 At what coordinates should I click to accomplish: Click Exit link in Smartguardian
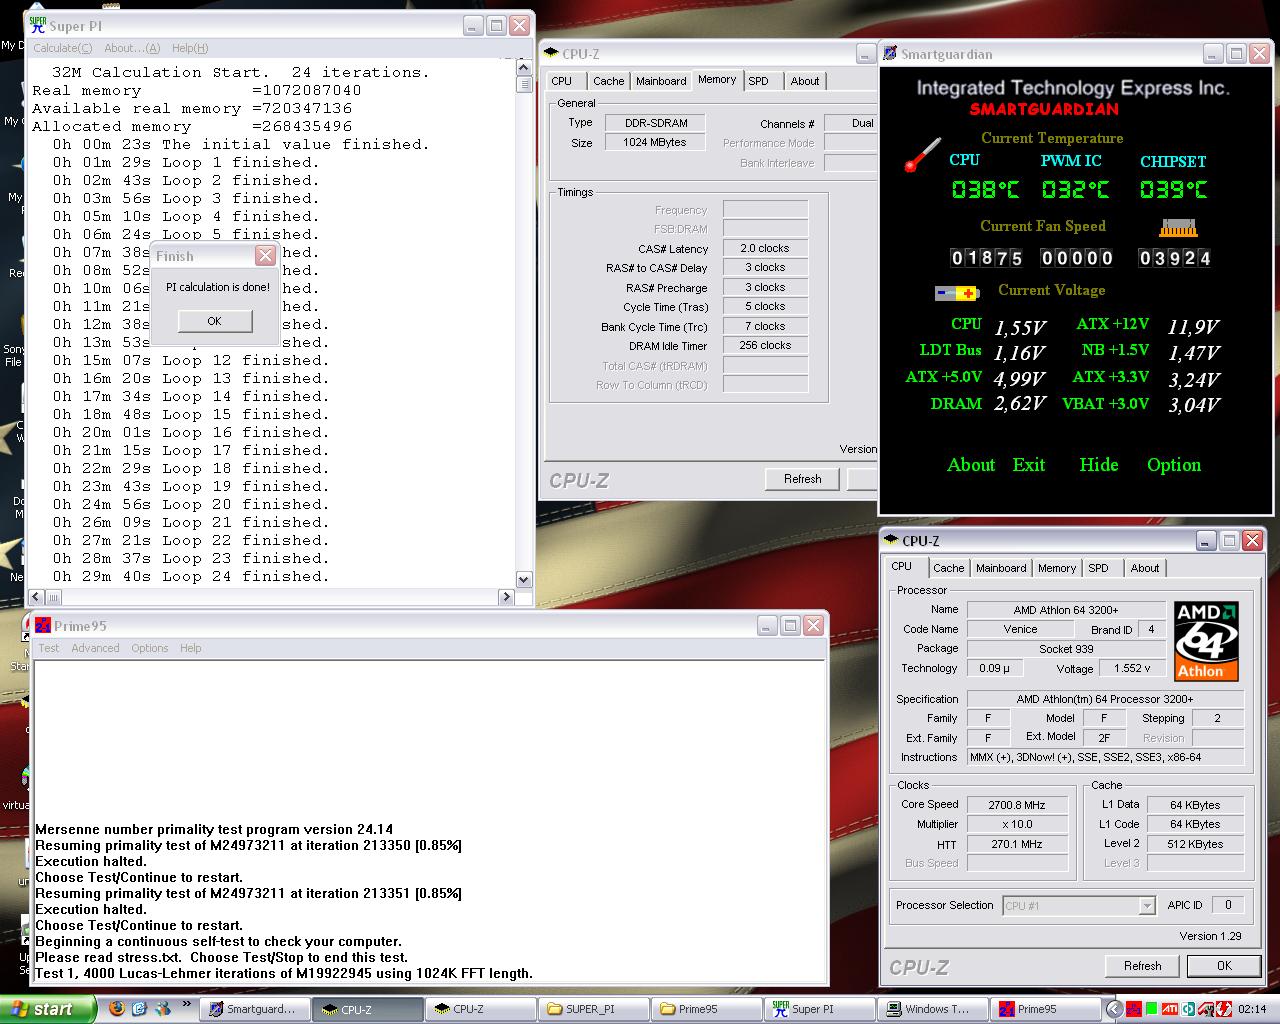click(x=1029, y=465)
